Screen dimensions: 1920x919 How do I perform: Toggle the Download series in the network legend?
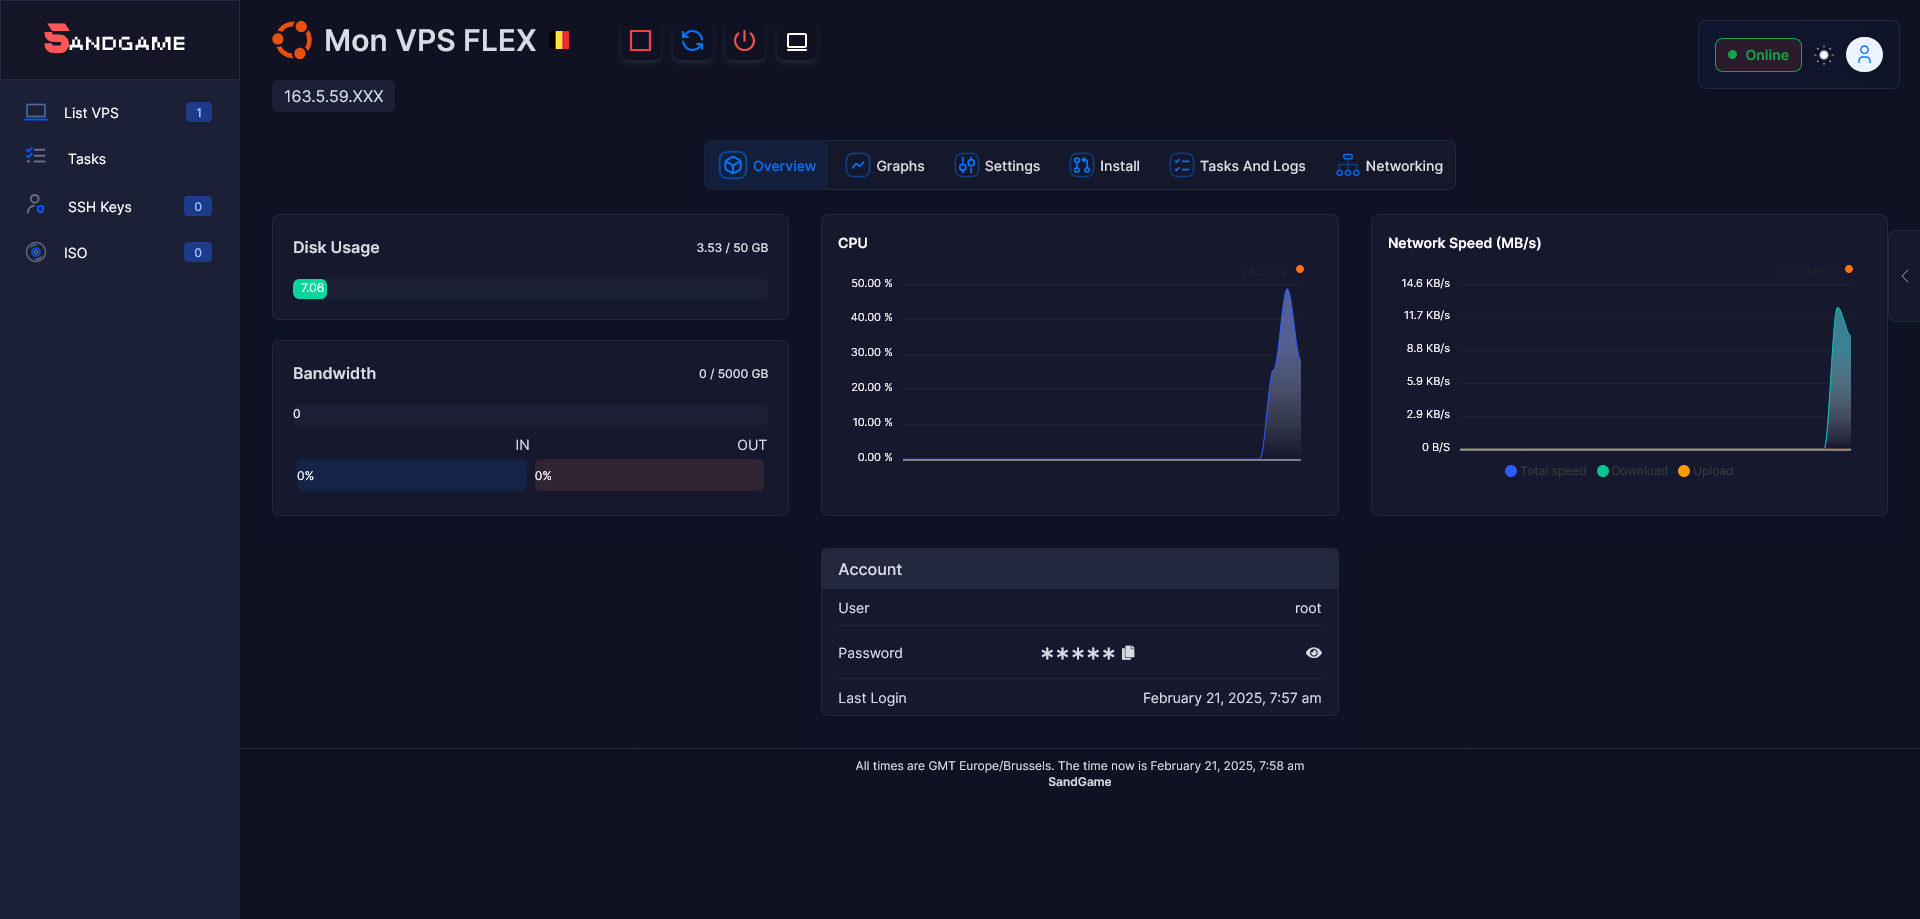tap(1632, 470)
